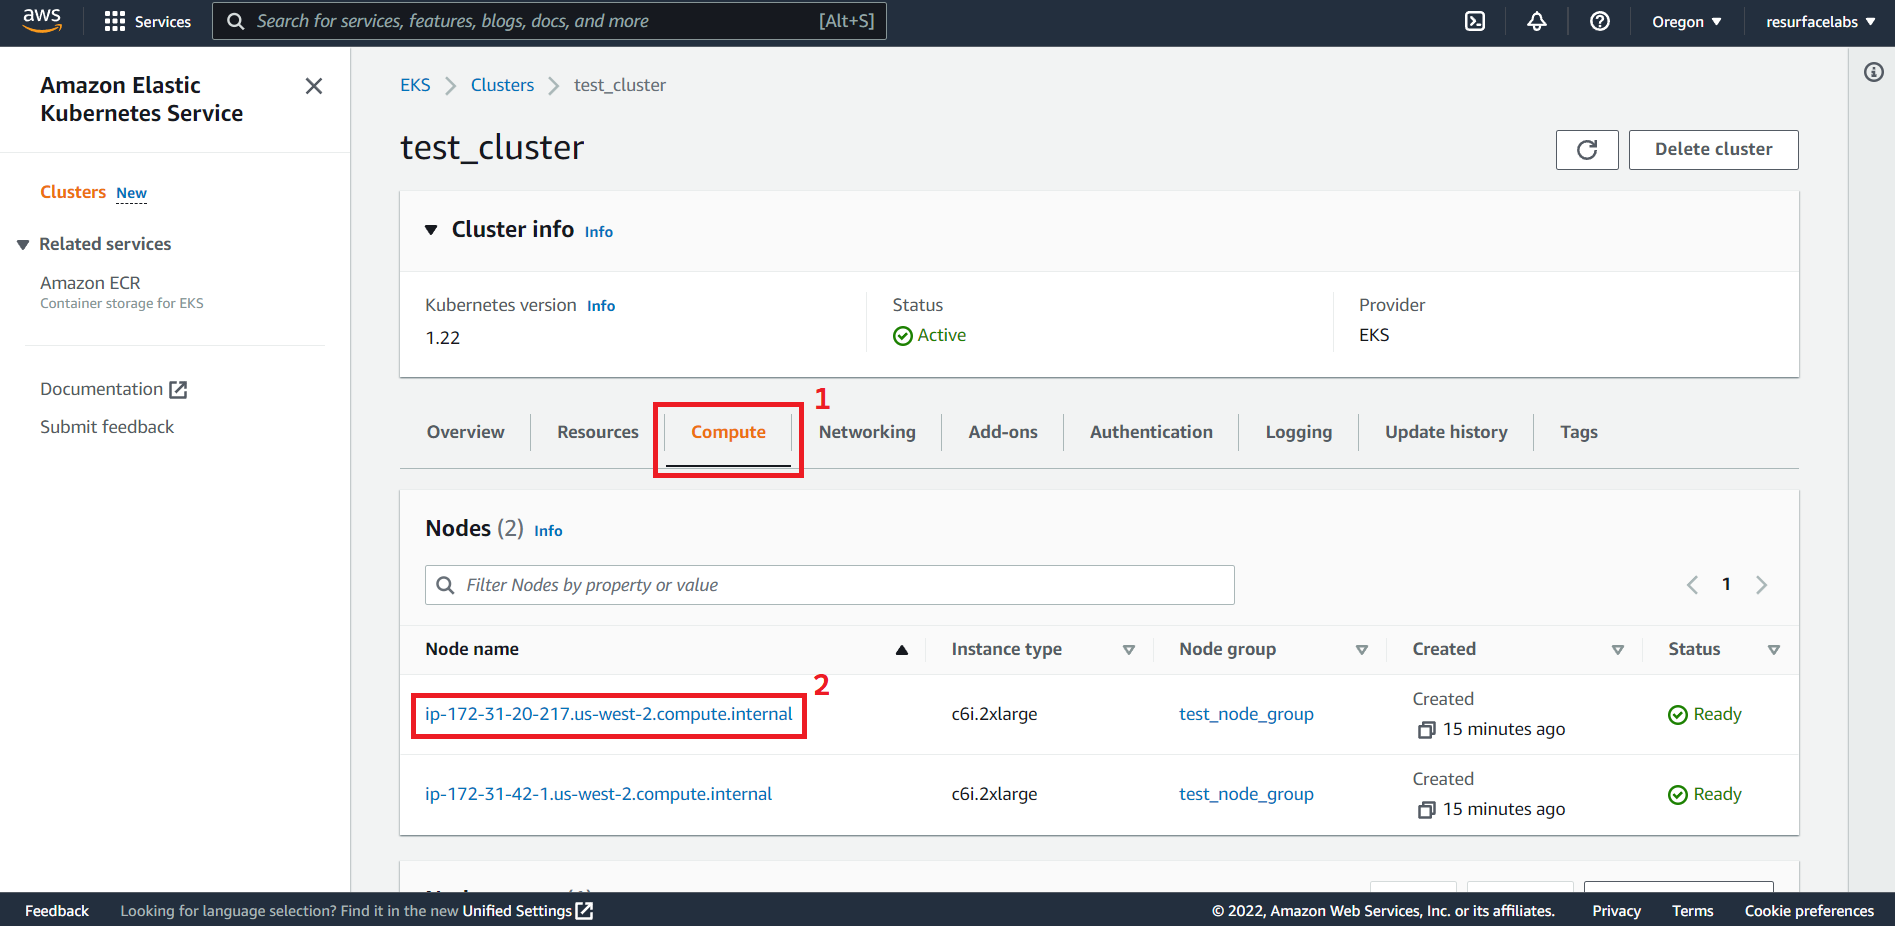Click the Feedback button in footer
The image size is (1895, 926).
[x=57, y=911]
